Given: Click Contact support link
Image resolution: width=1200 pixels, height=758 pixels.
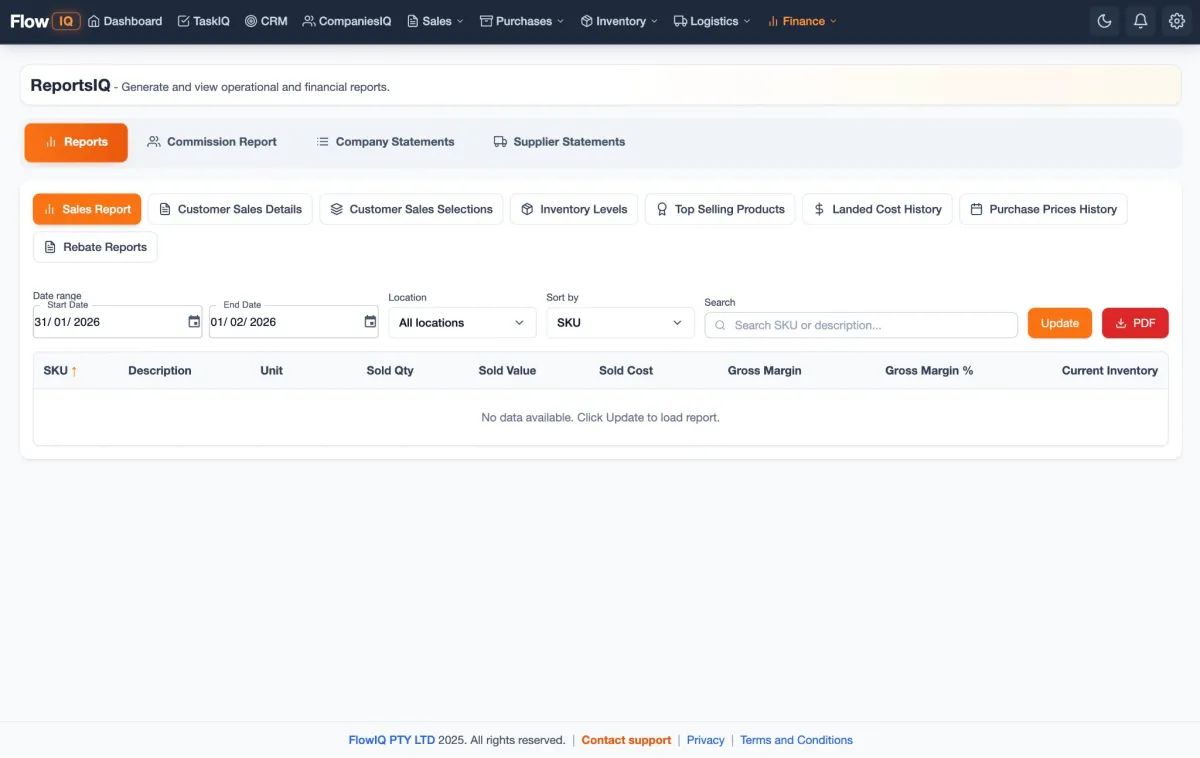Looking at the screenshot, I should pos(626,740).
